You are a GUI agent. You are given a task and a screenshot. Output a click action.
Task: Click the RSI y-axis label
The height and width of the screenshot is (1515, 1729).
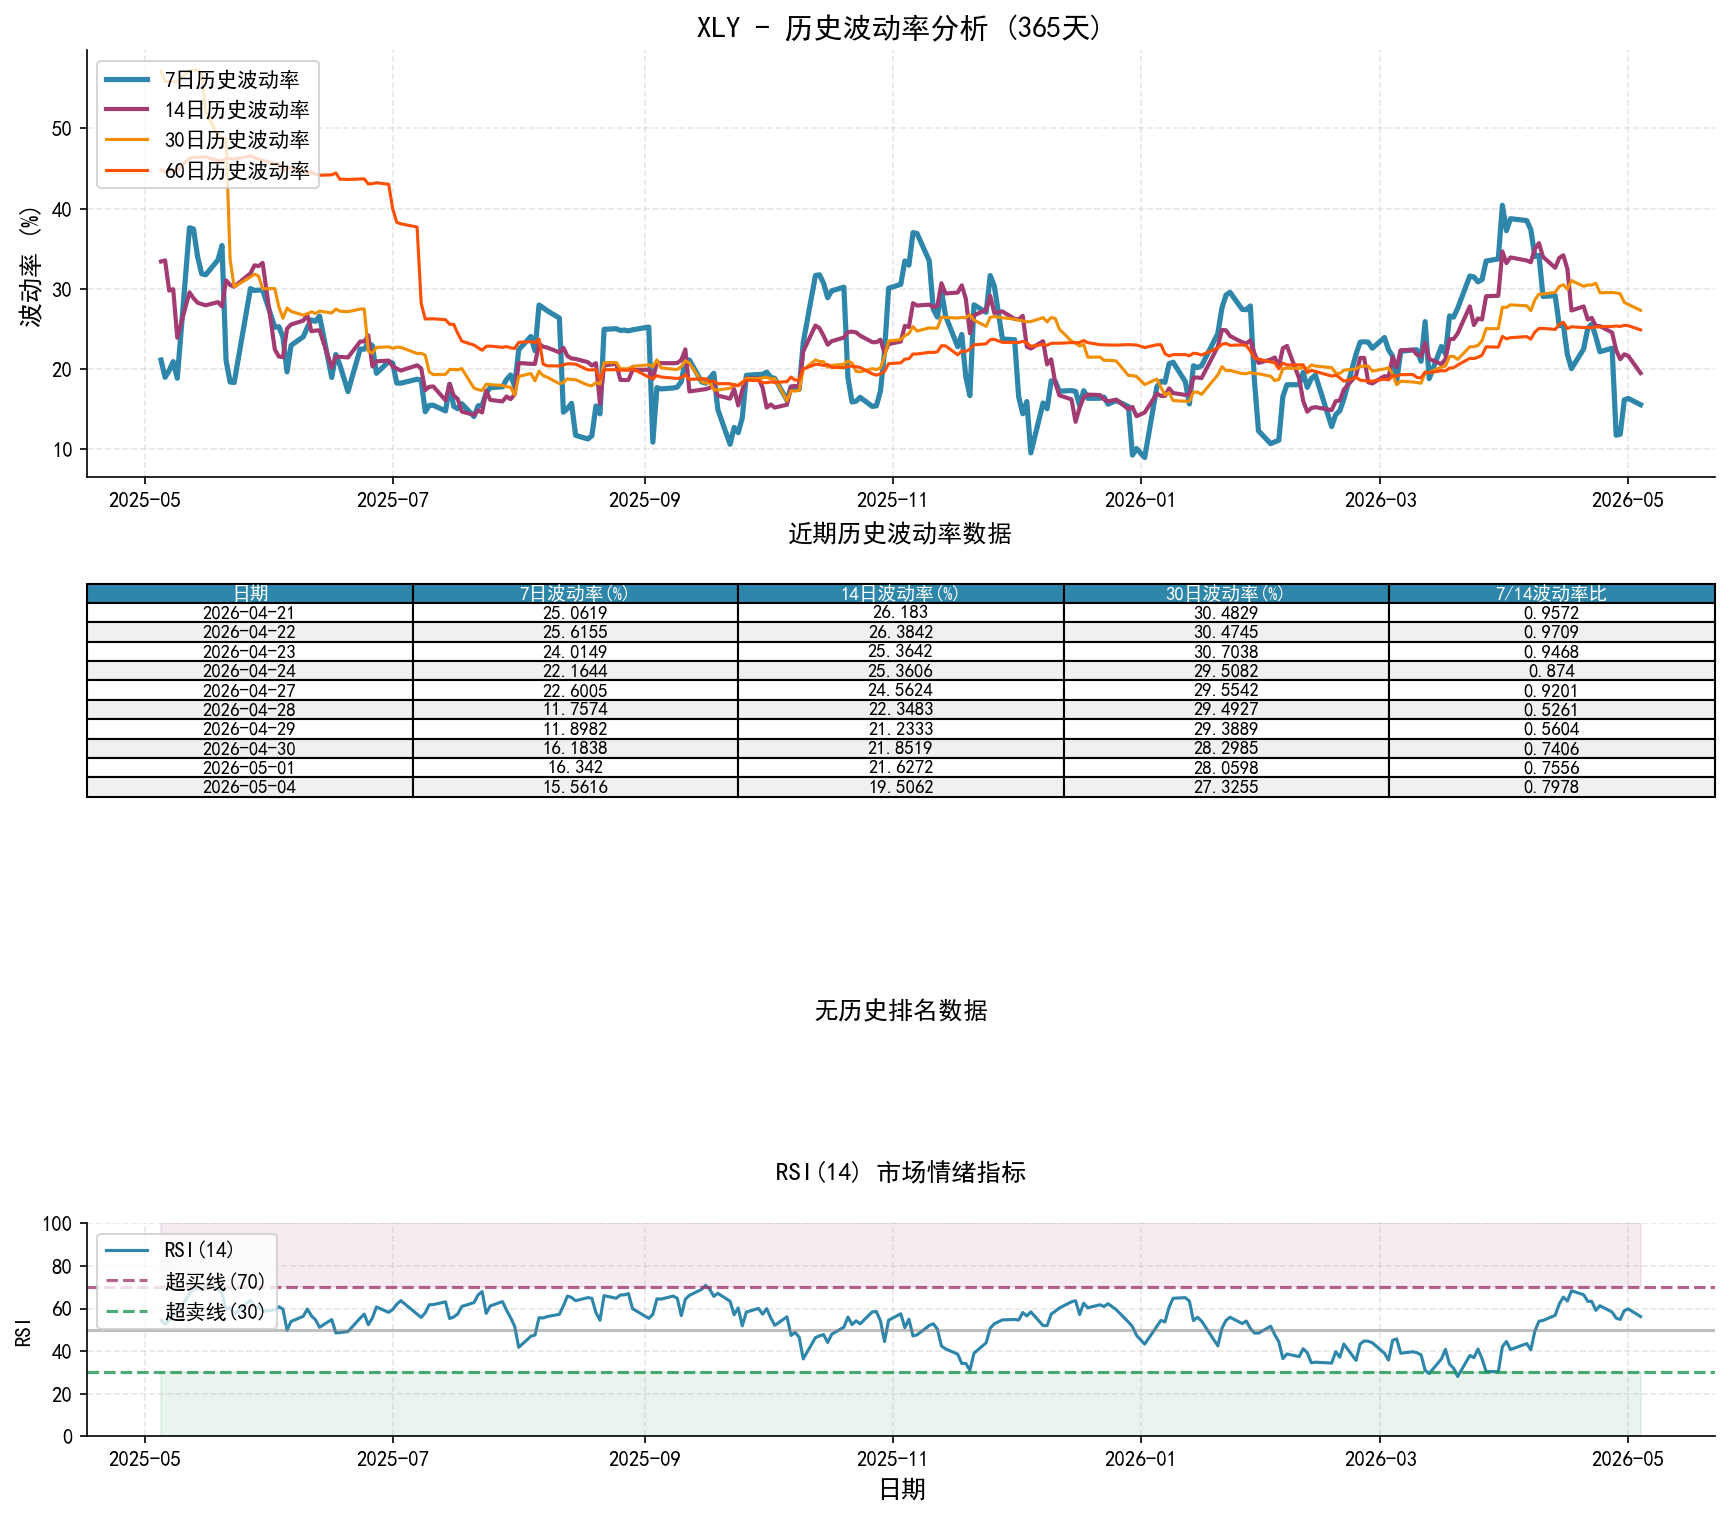[x=24, y=1331]
